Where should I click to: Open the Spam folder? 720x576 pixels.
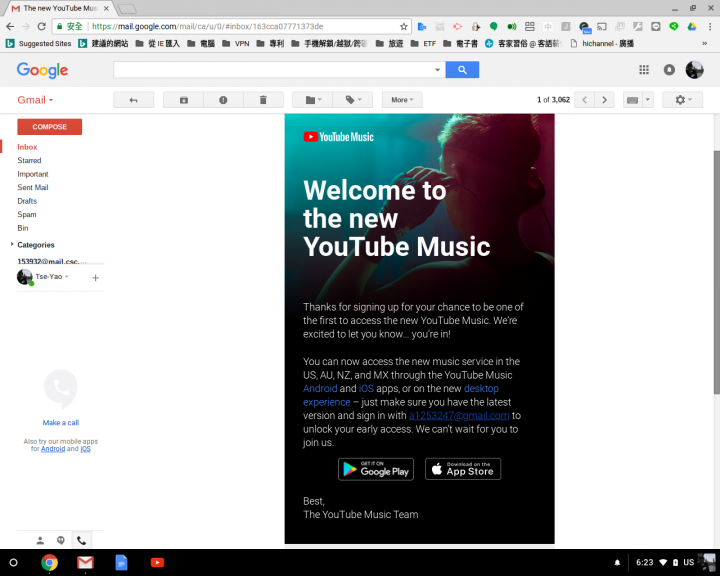(x=27, y=215)
